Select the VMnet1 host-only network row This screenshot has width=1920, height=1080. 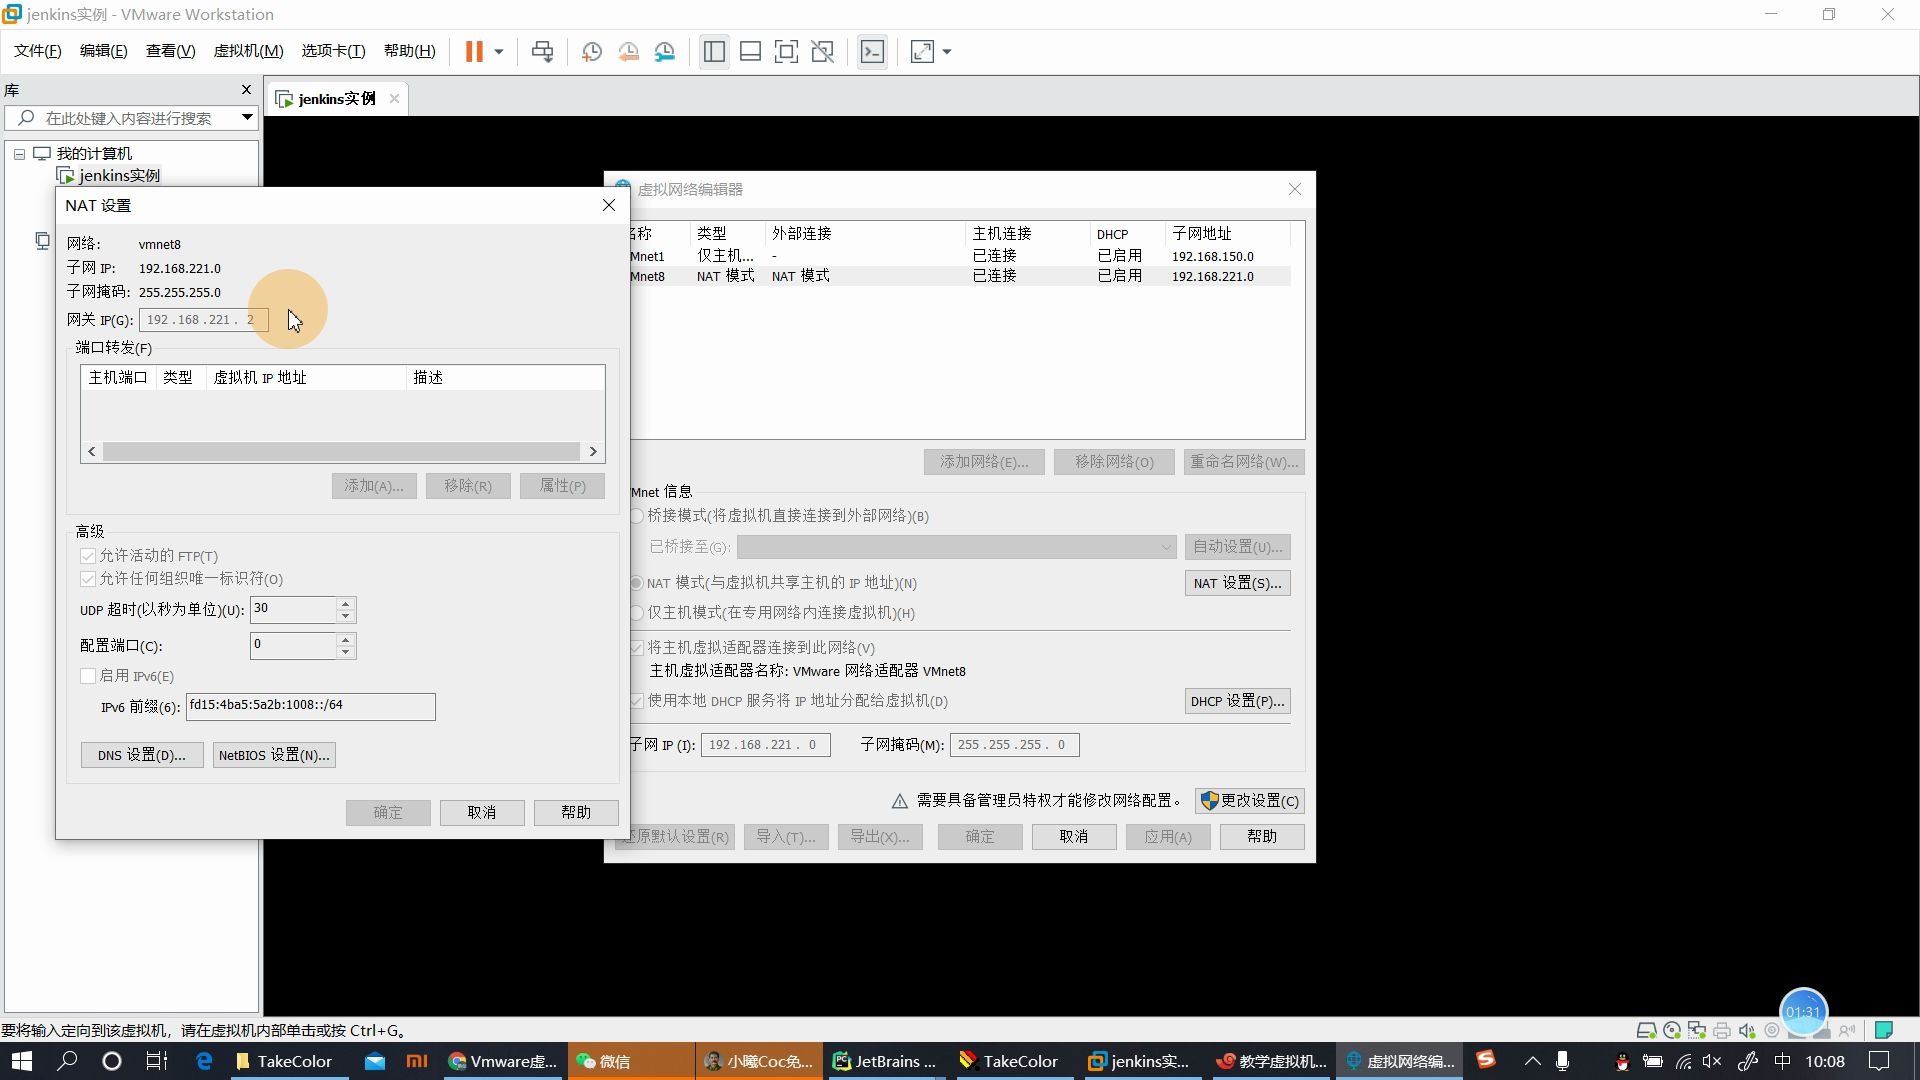(x=960, y=256)
